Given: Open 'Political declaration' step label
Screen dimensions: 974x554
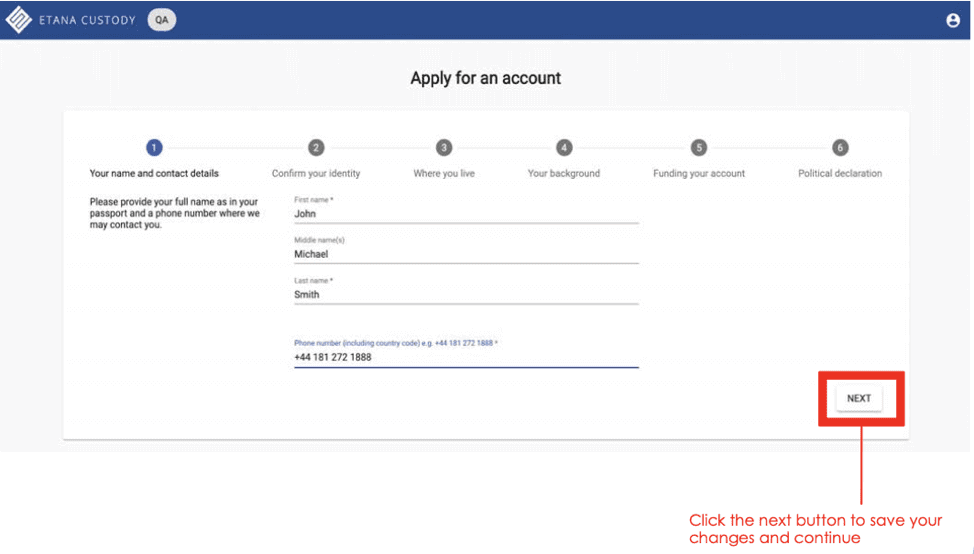Looking at the screenshot, I should point(840,174).
